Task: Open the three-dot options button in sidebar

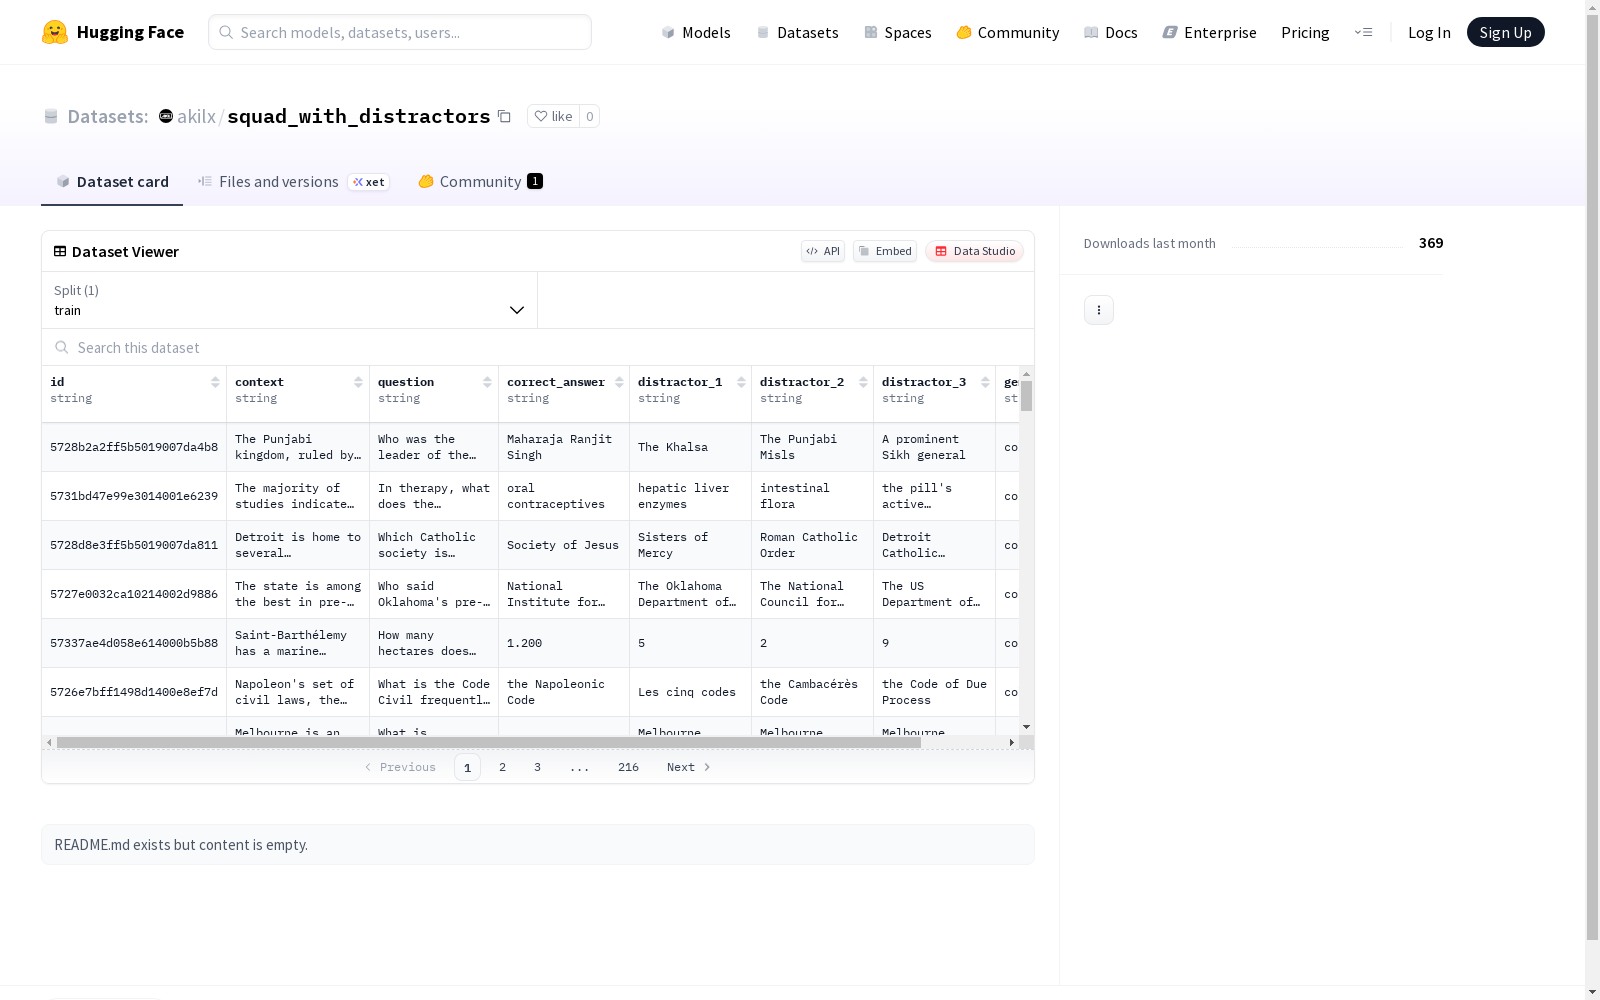Action: point(1099,310)
